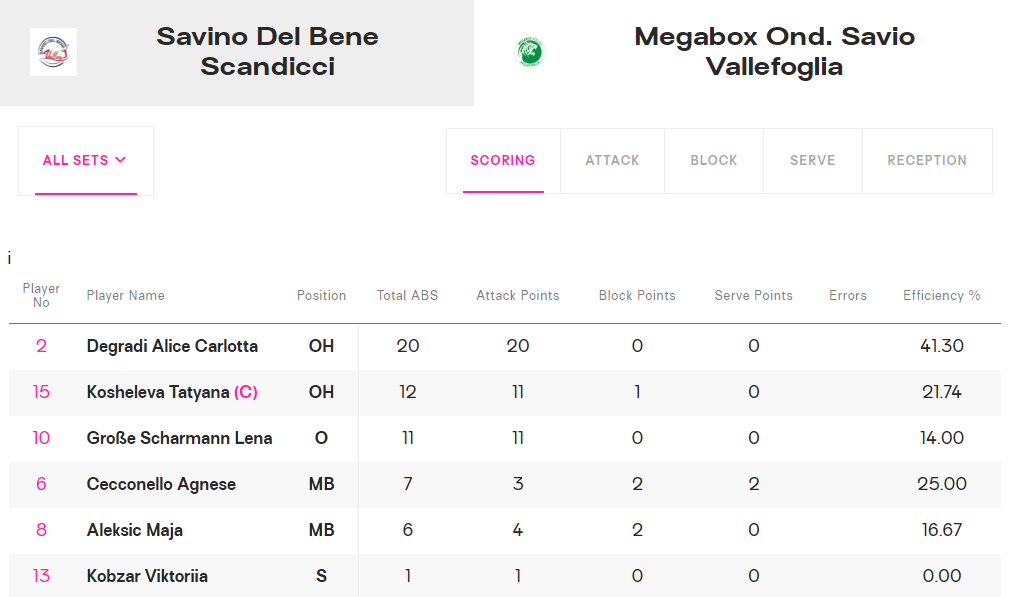Sort by Attack Points column header
The height and width of the screenshot is (597, 1011).
tap(518, 295)
